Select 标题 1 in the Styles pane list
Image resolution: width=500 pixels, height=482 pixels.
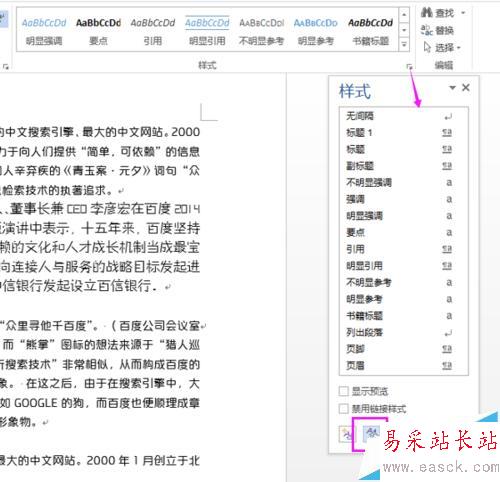(403, 133)
